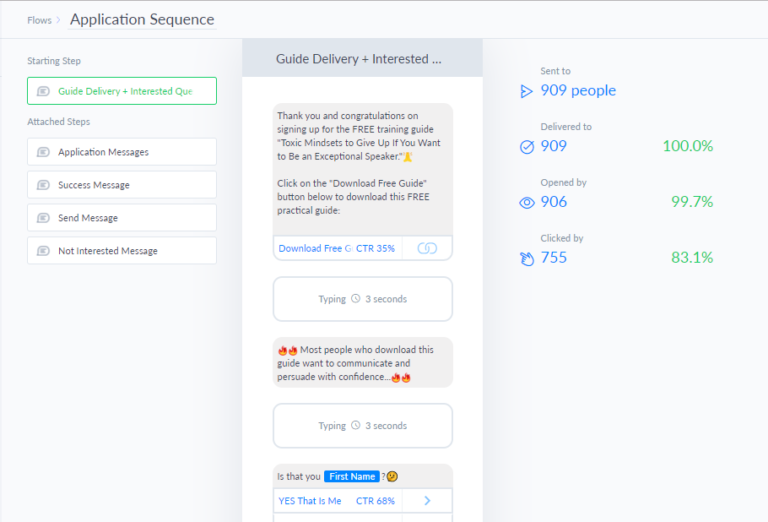This screenshot has width=768, height=522.
Task: Expand the chevron after Flows breadcrumb
Action: pyautogui.click(x=58, y=20)
